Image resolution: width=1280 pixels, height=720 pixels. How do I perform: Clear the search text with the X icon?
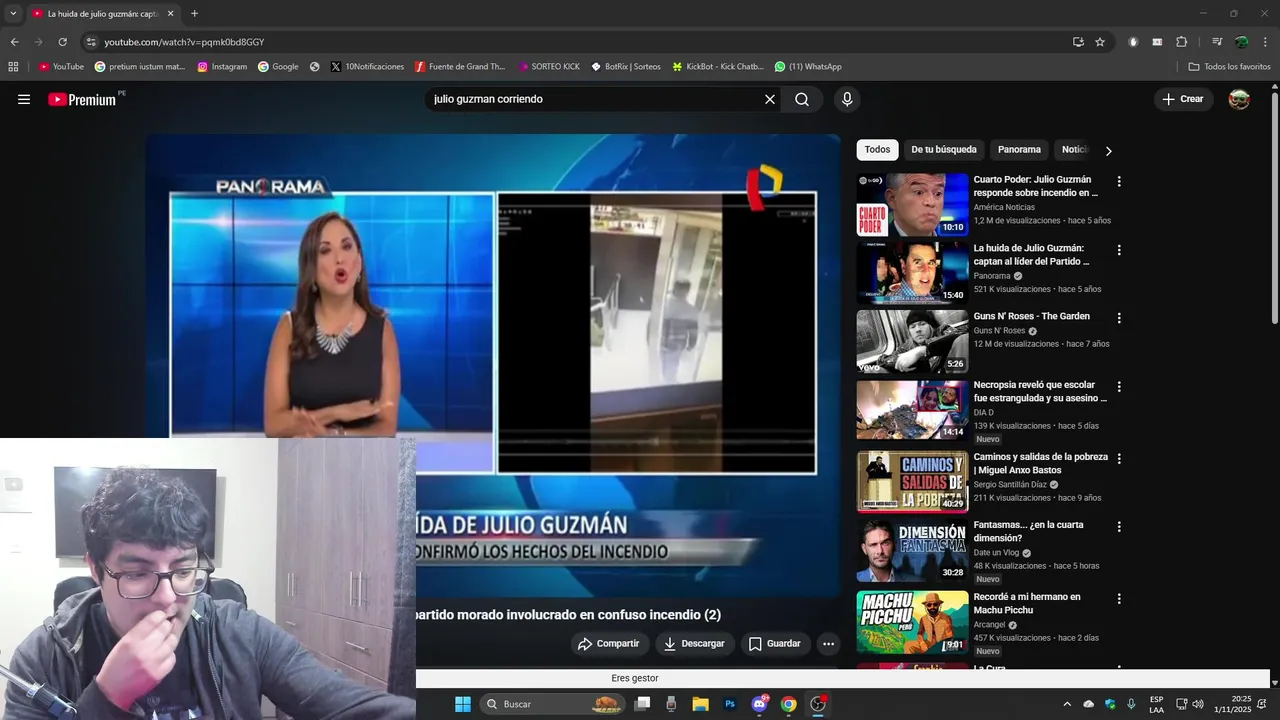pos(770,99)
